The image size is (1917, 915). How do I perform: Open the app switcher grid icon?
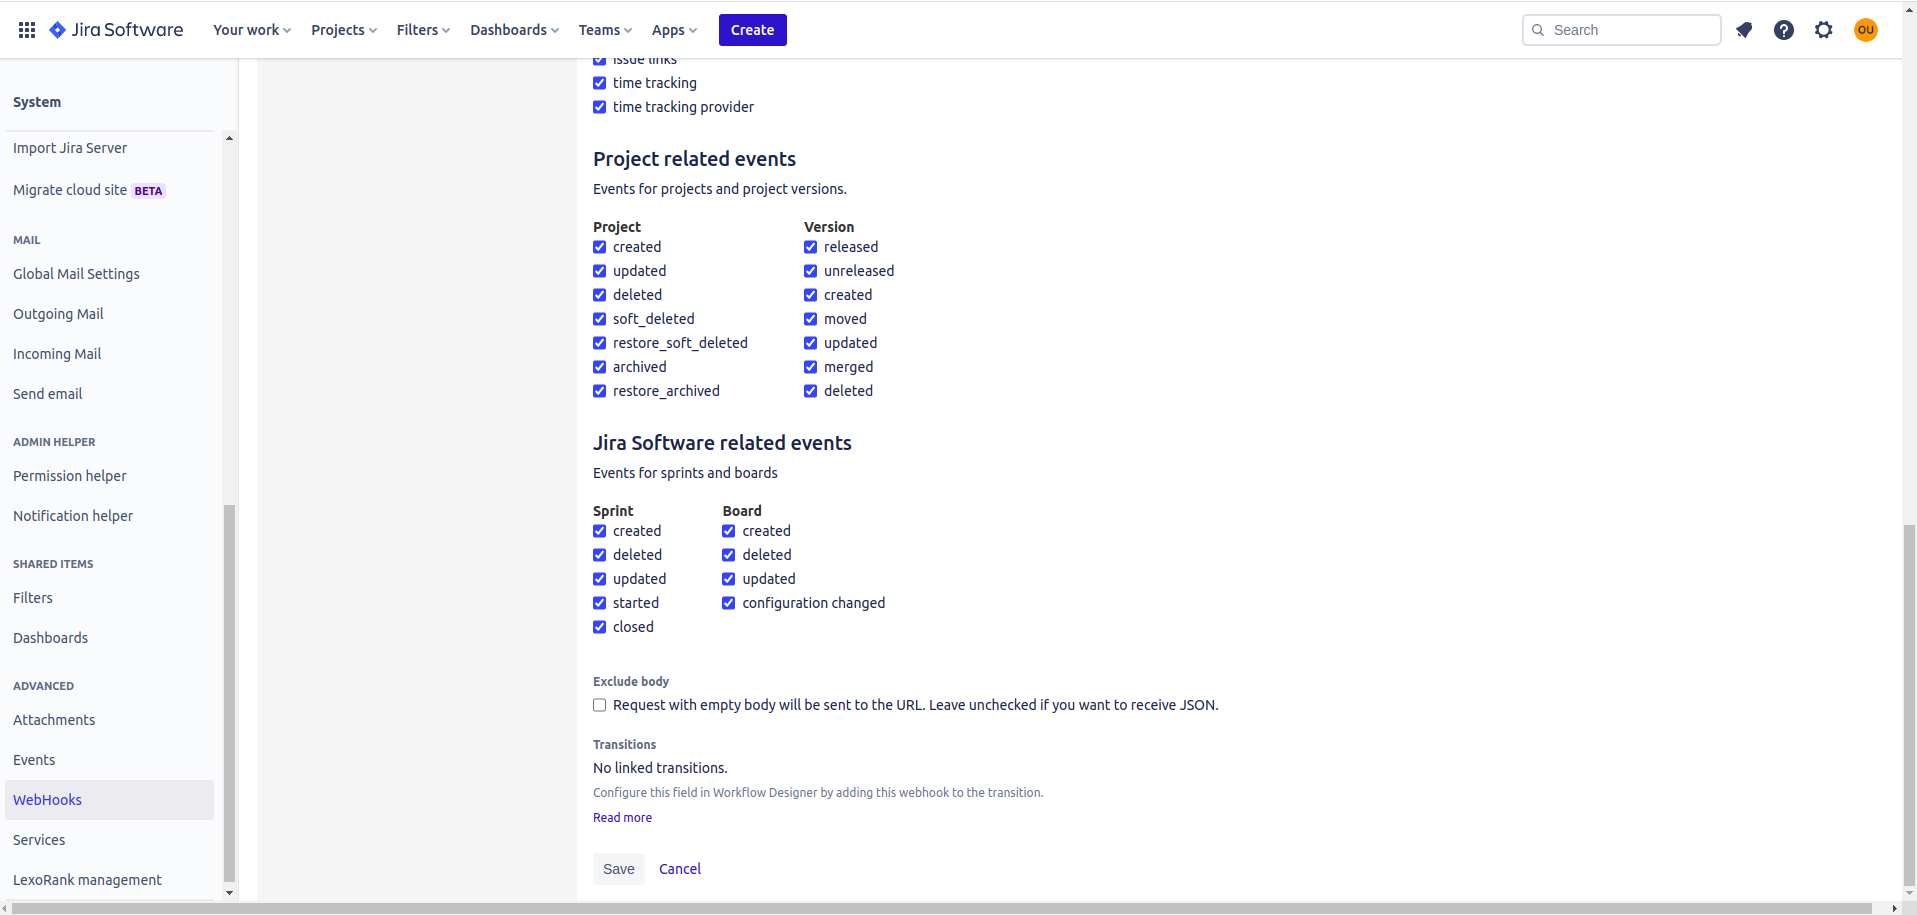[27, 30]
